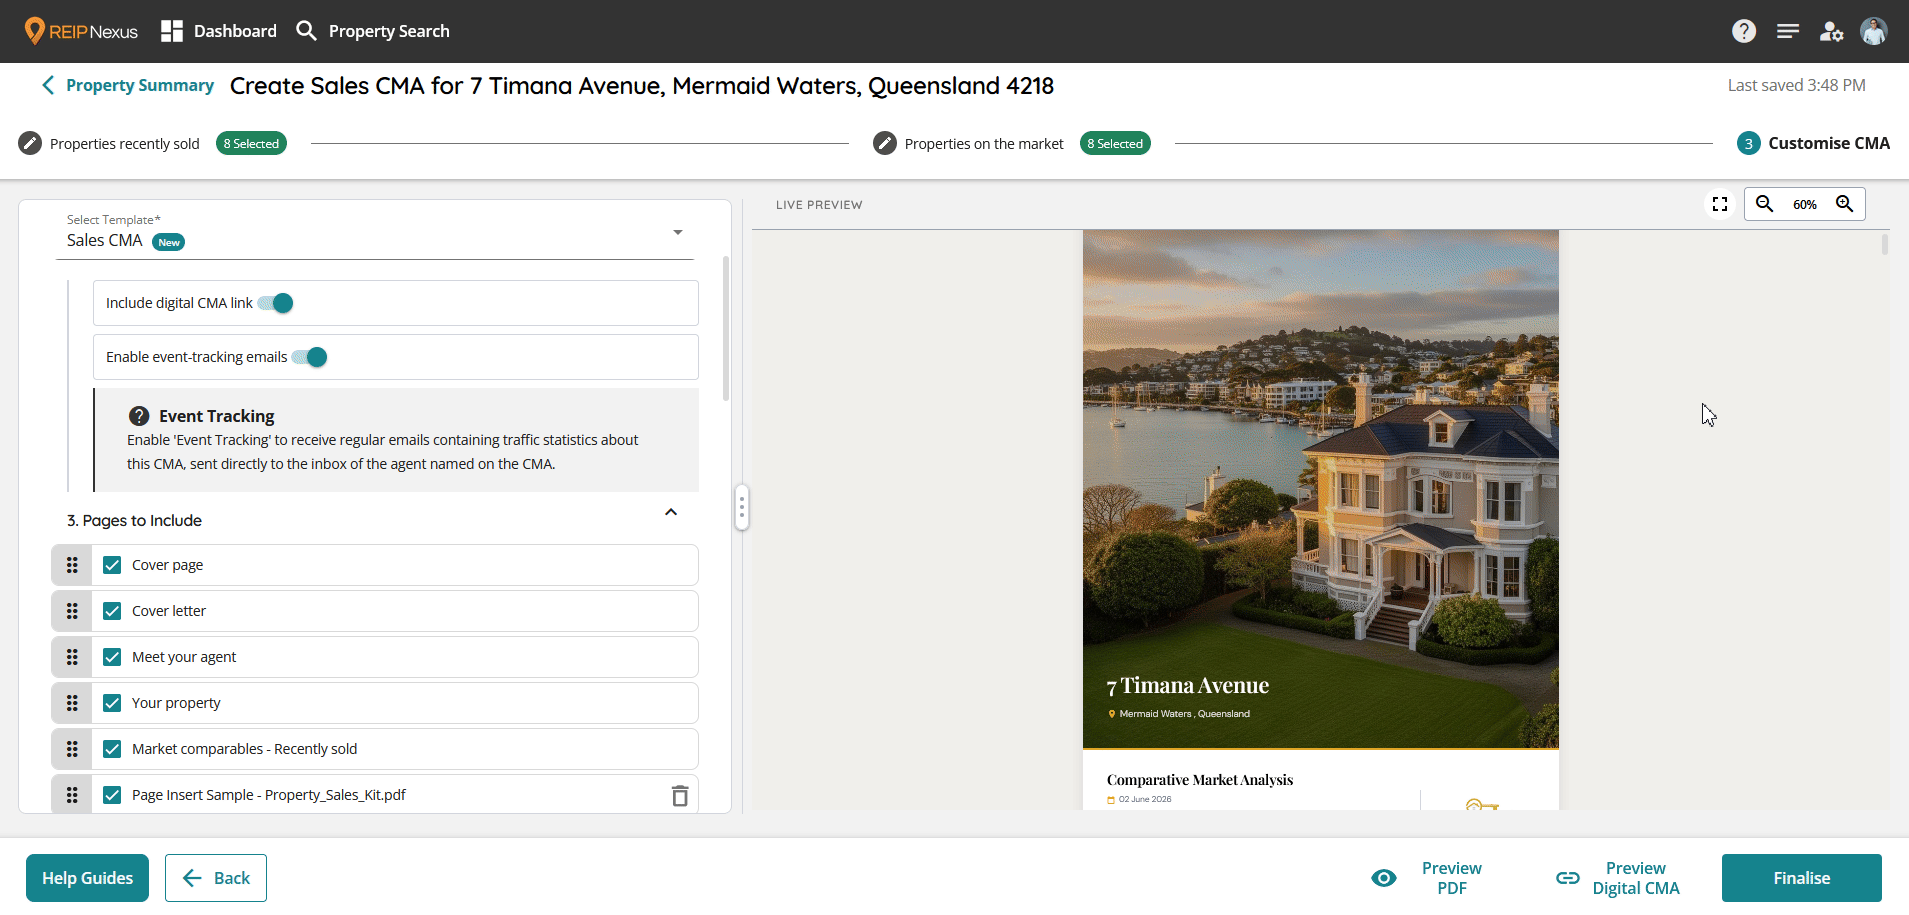
Task: Uncheck the Meet your agent checkbox
Action: tap(112, 657)
